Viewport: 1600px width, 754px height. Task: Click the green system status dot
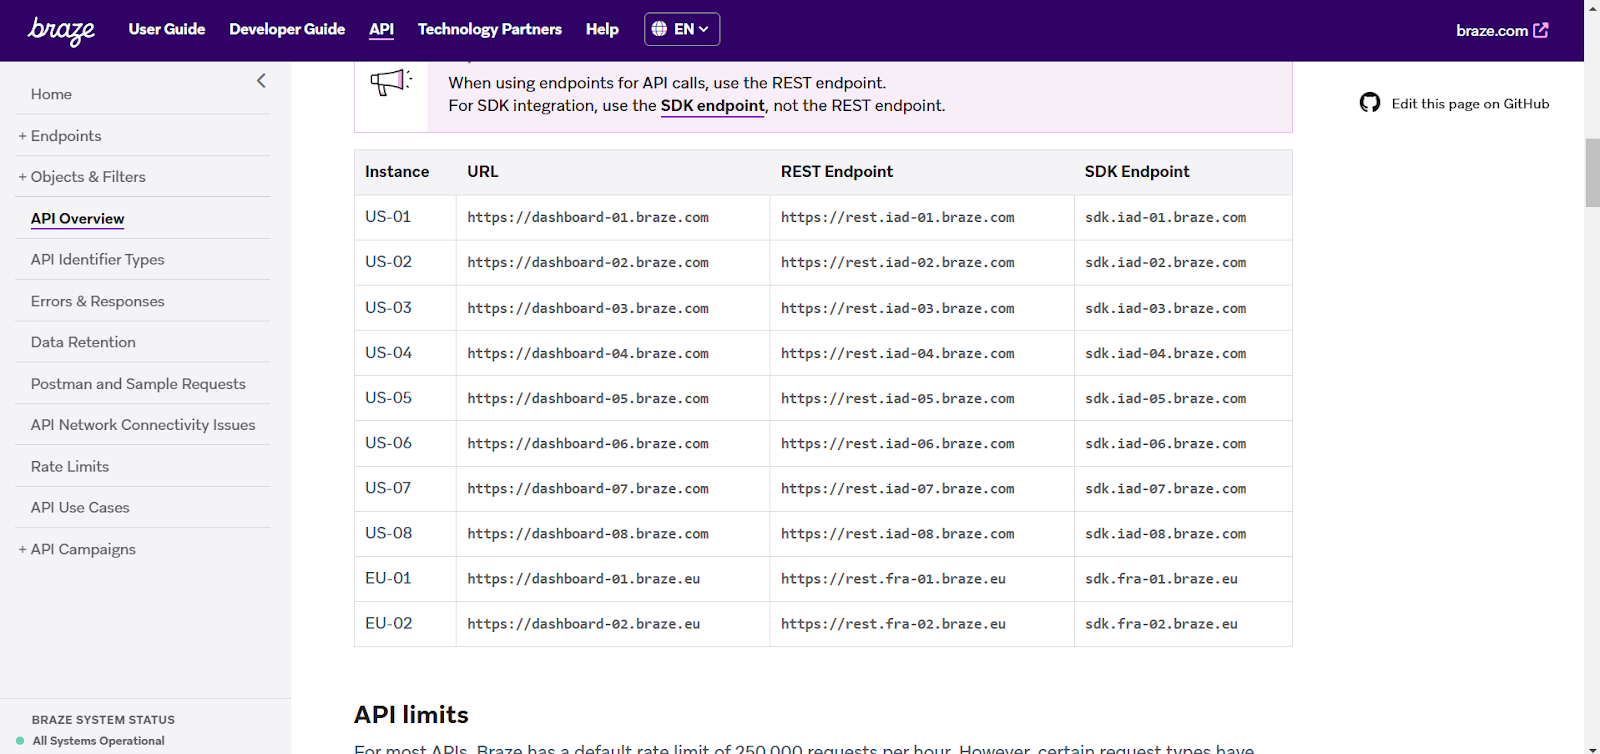pos(20,741)
